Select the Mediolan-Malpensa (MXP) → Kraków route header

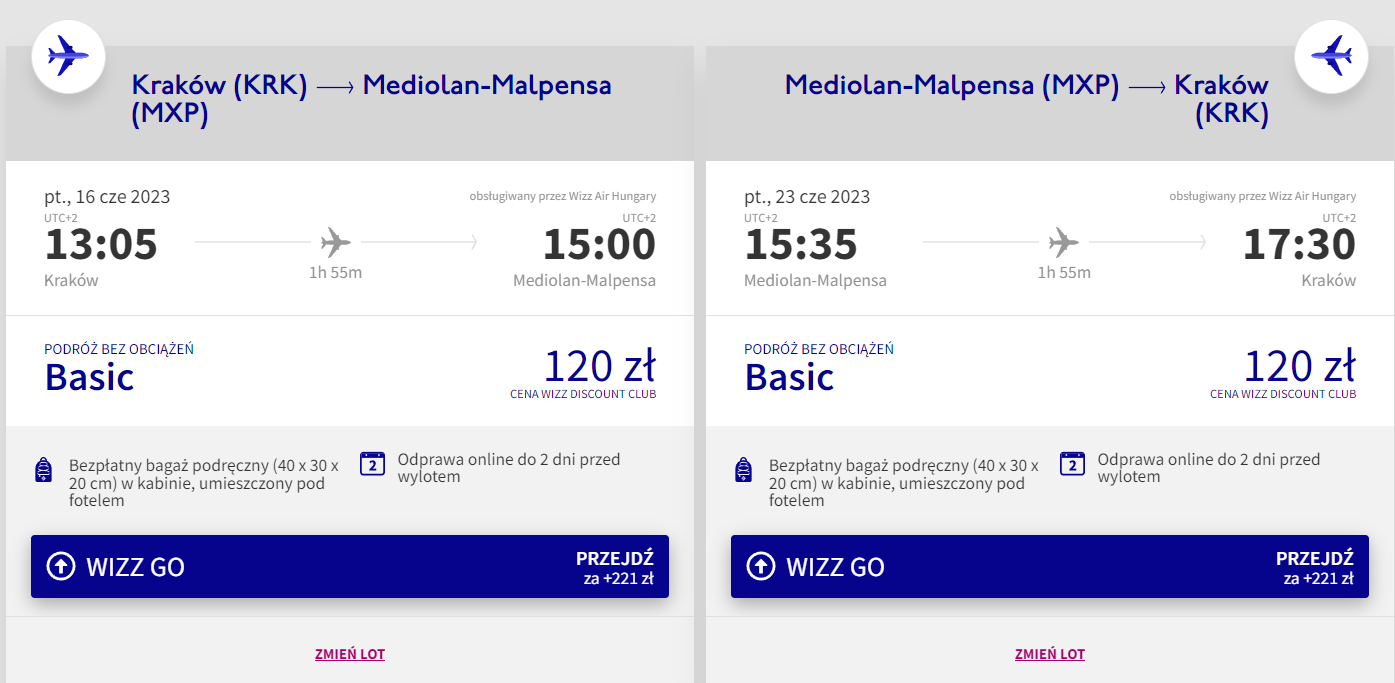(x=1026, y=99)
